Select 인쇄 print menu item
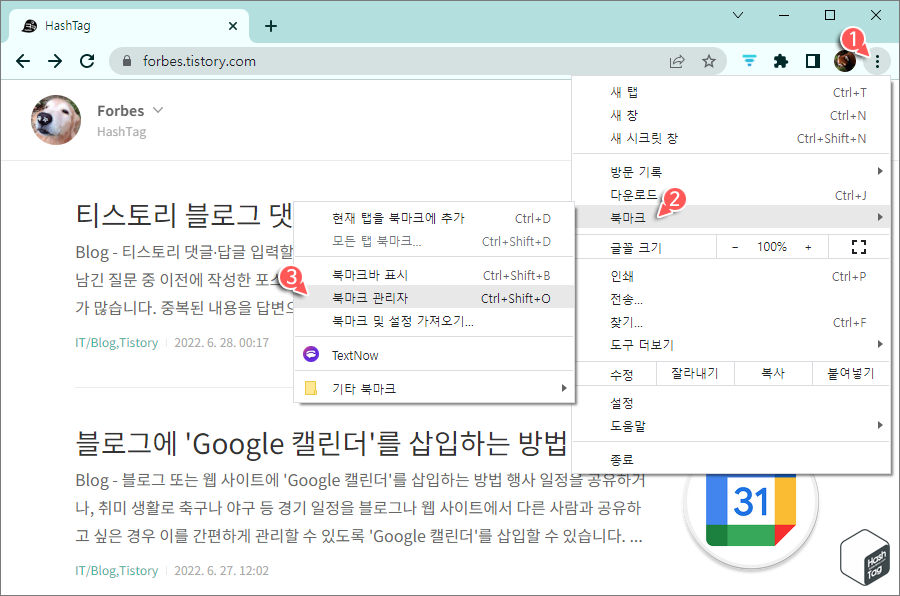The image size is (900, 596). point(731,276)
